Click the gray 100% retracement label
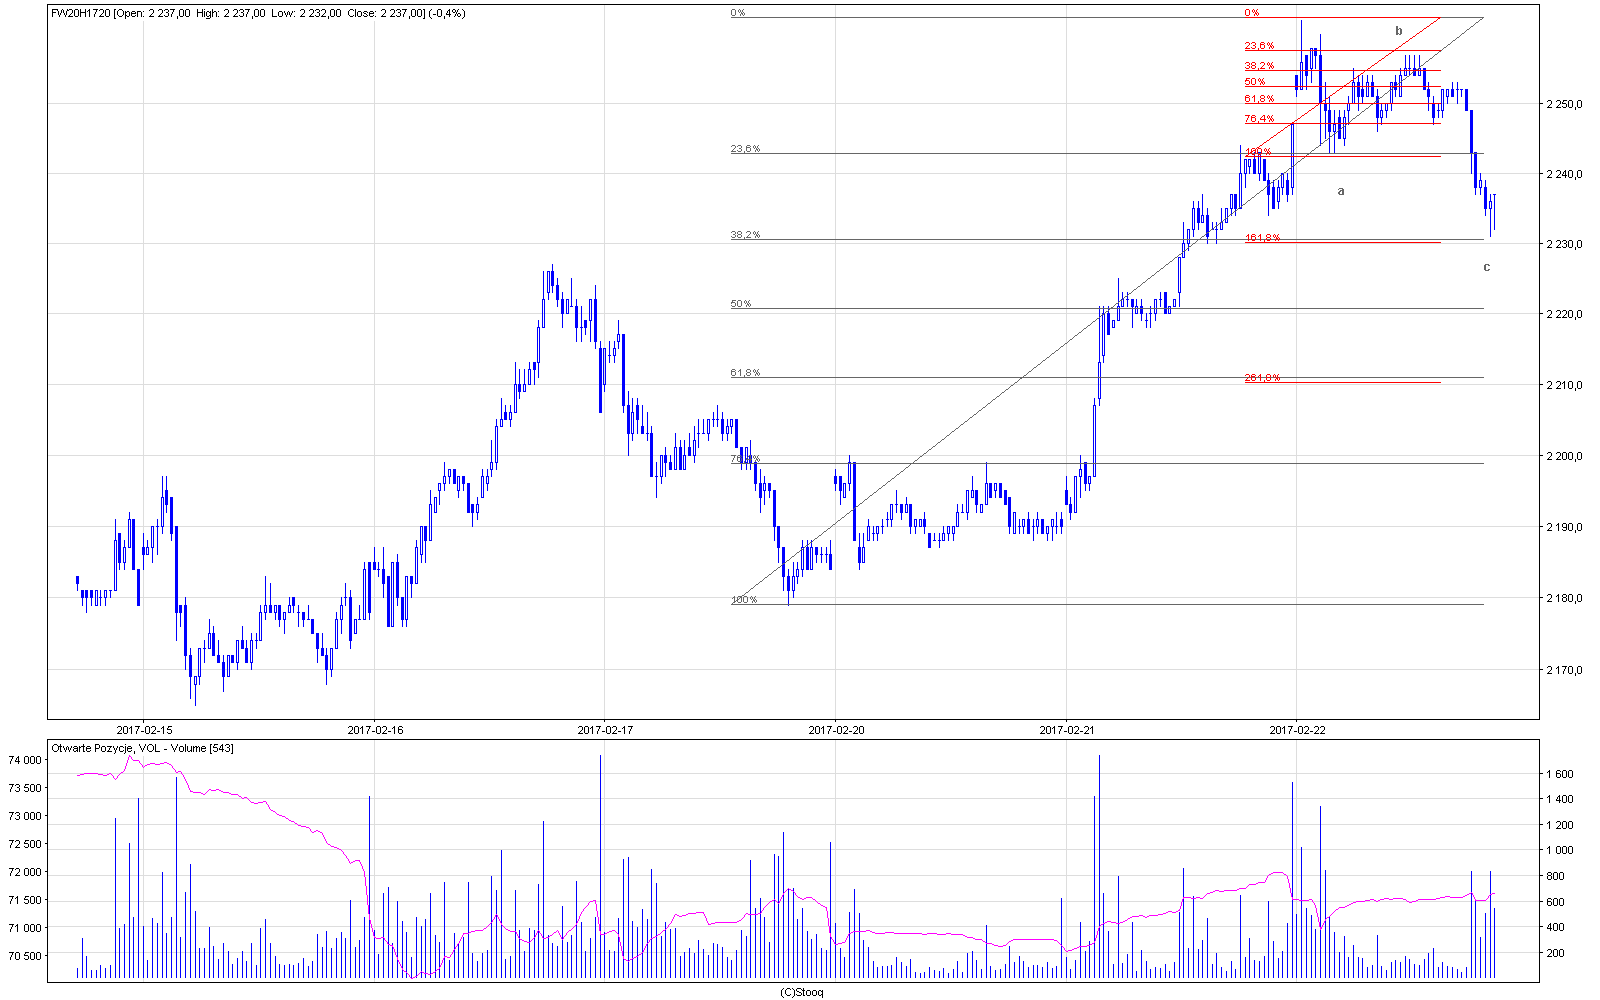This screenshot has width=1600, height=1000. (x=744, y=600)
